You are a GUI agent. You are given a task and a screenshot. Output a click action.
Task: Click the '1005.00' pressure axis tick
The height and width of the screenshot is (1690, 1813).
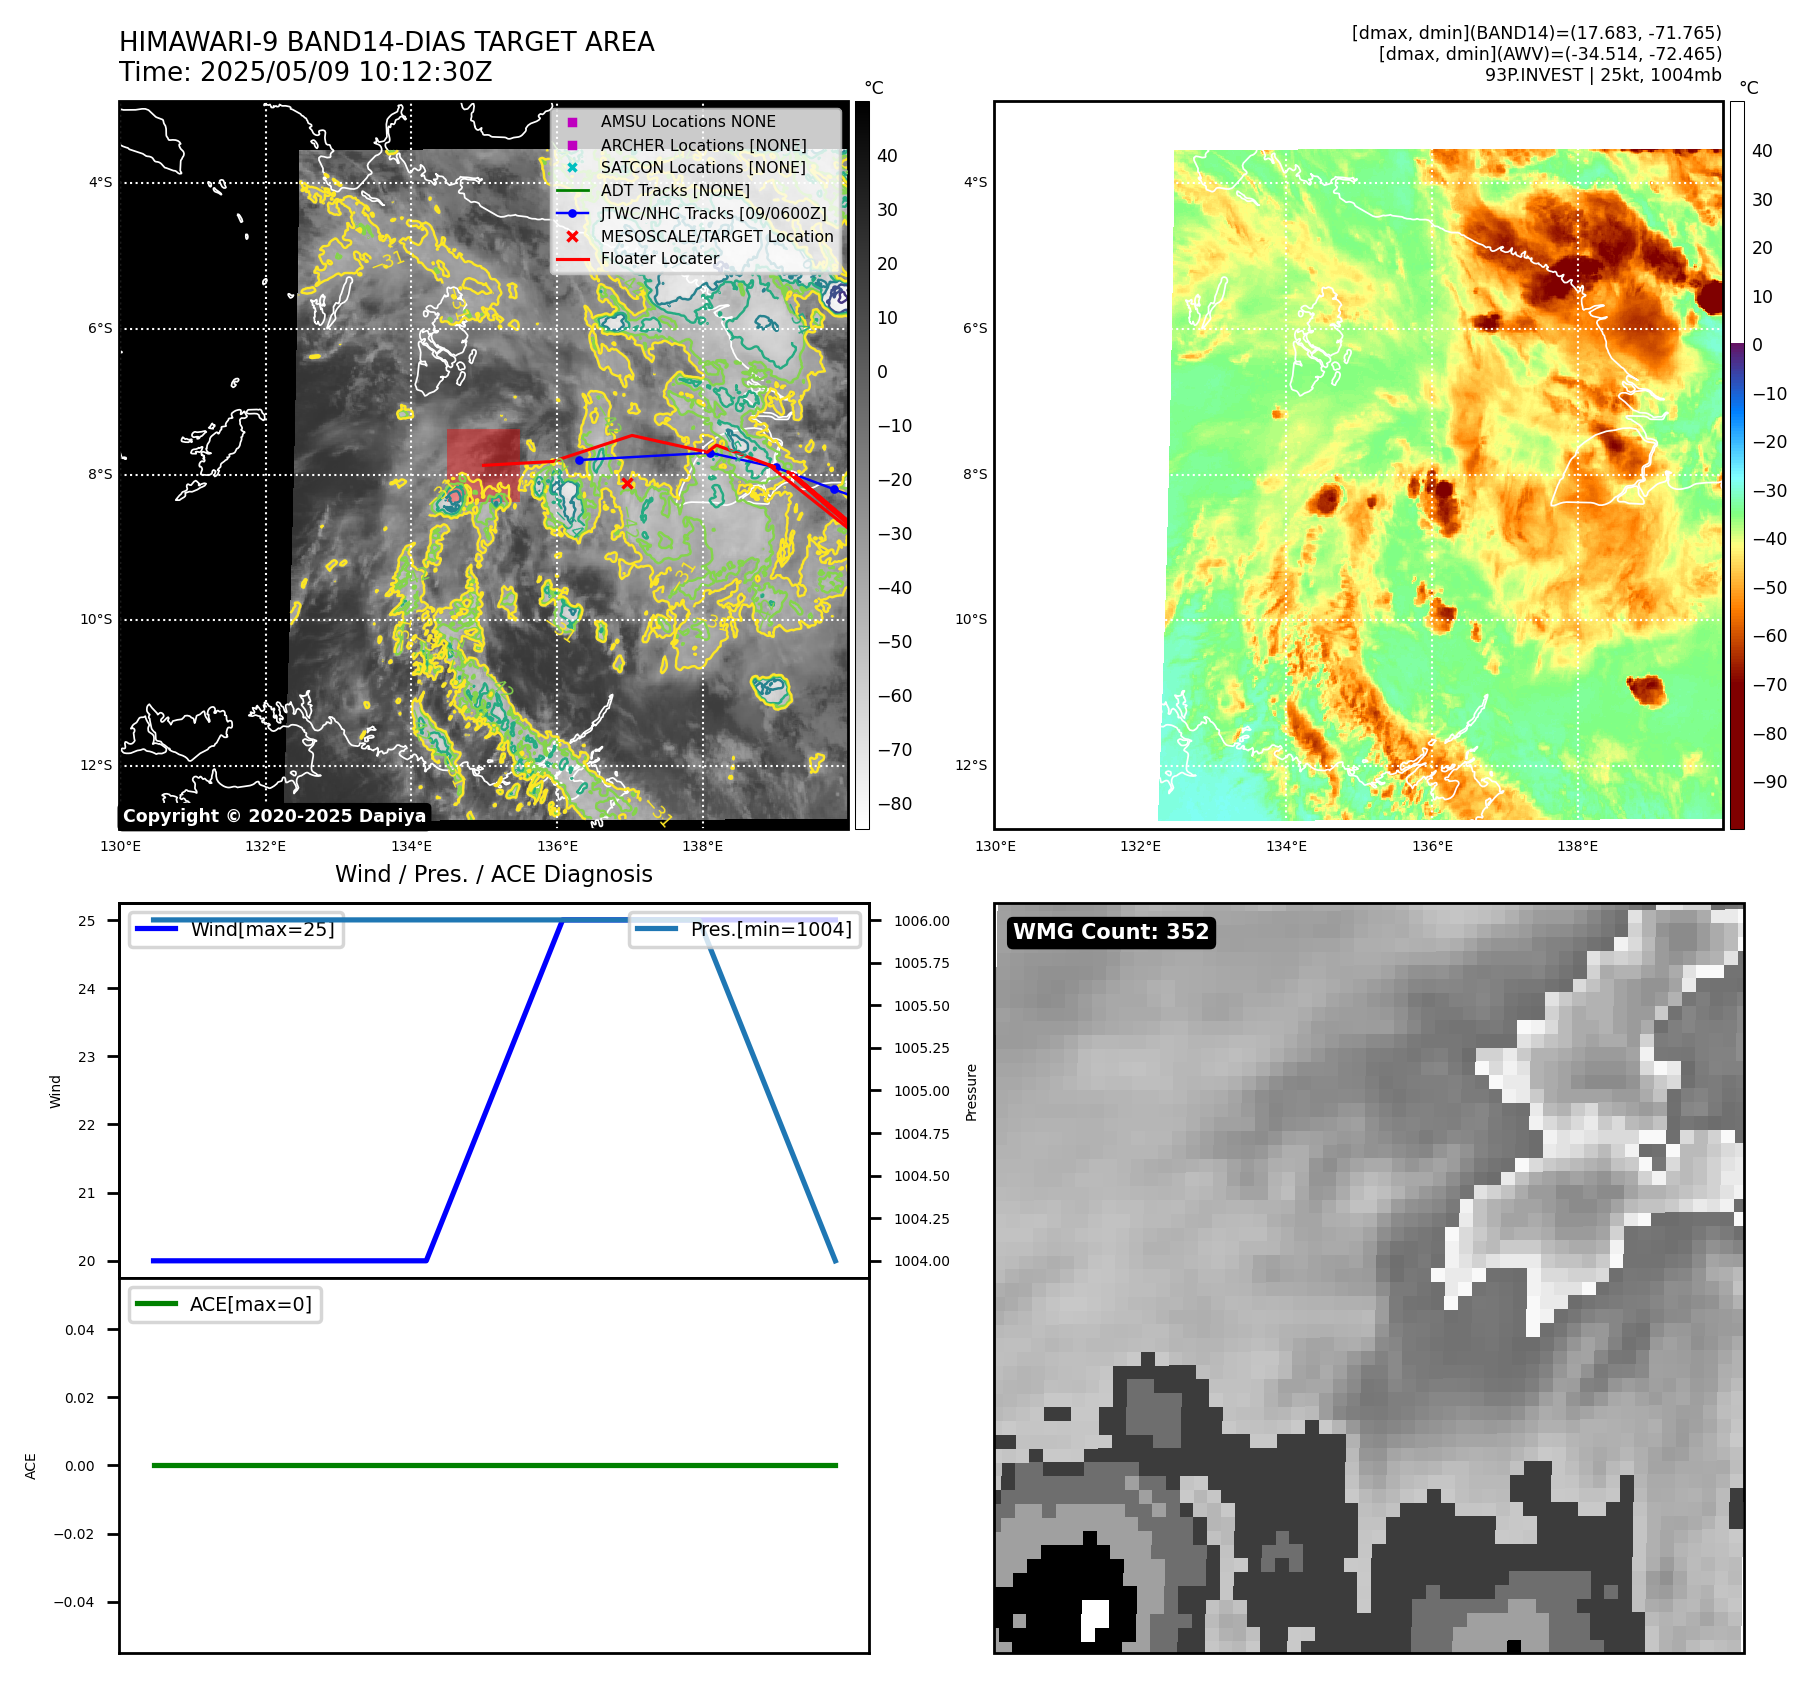922,1091
